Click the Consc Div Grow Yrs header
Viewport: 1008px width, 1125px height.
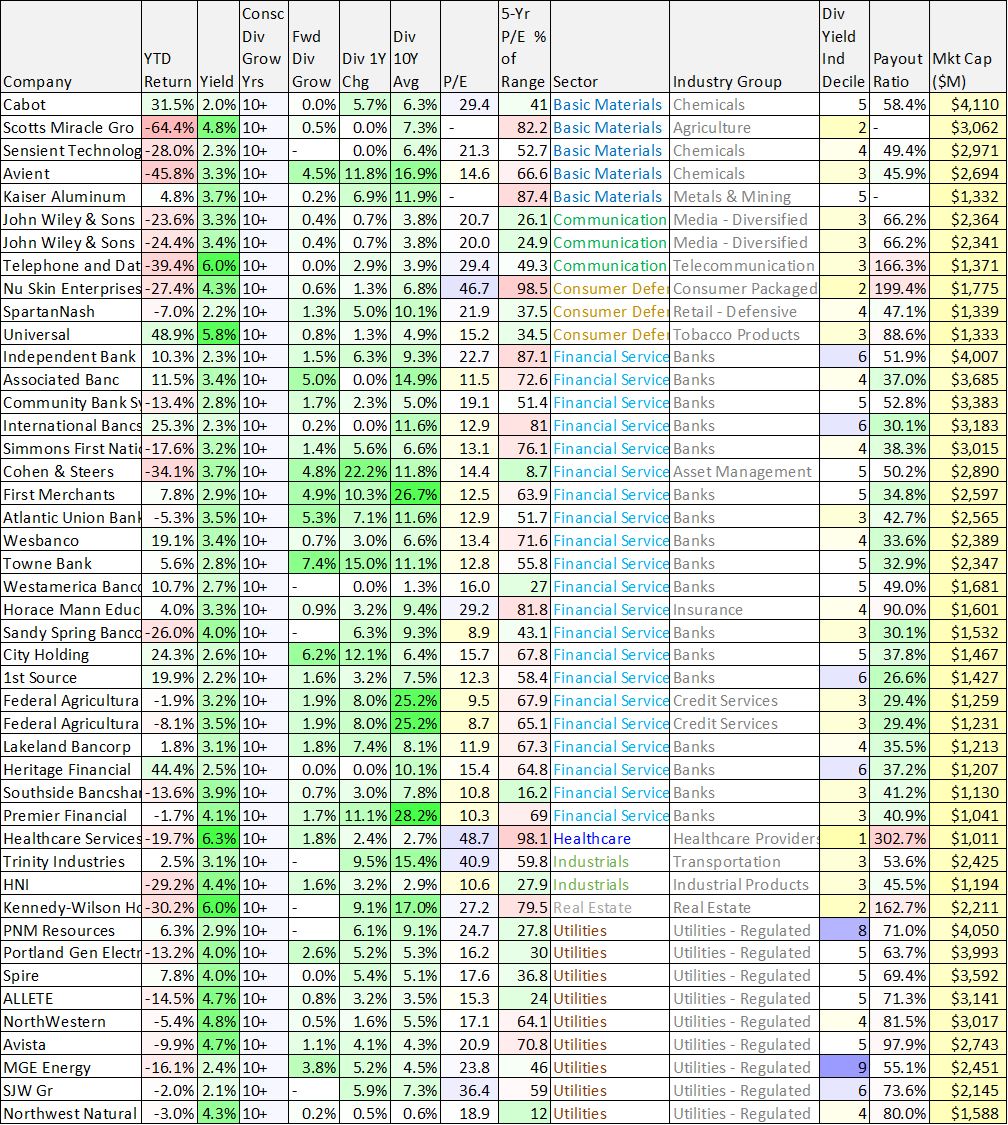(x=264, y=47)
